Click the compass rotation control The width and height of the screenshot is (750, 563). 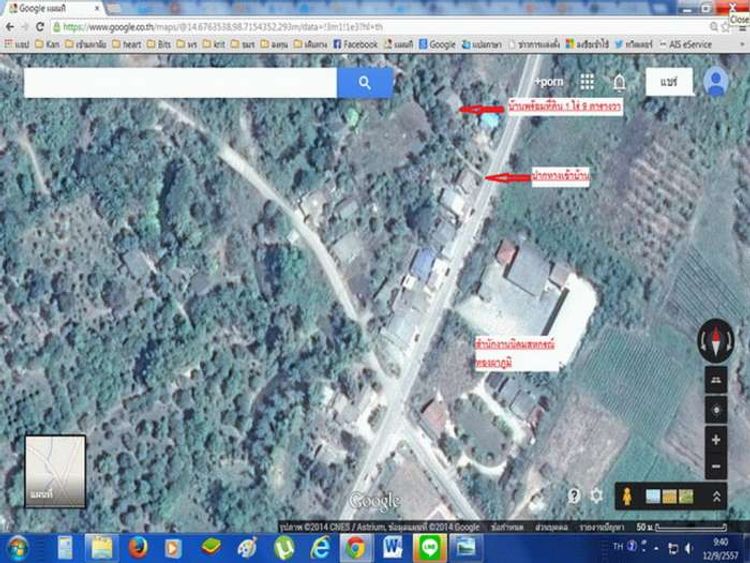[x=716, y=339]
